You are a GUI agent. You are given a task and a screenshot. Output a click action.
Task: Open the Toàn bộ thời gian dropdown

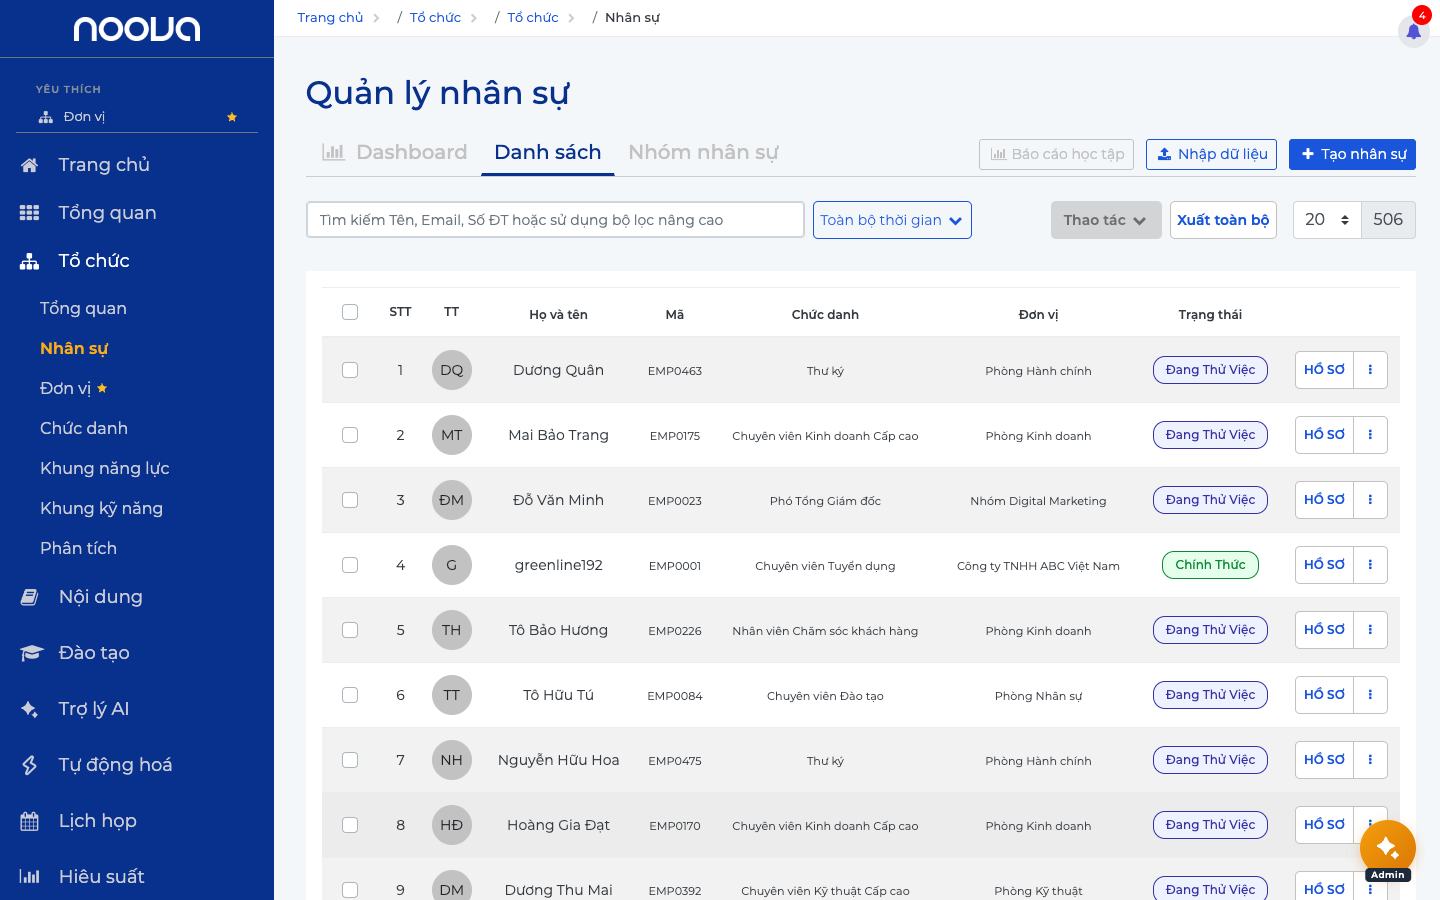892,220
